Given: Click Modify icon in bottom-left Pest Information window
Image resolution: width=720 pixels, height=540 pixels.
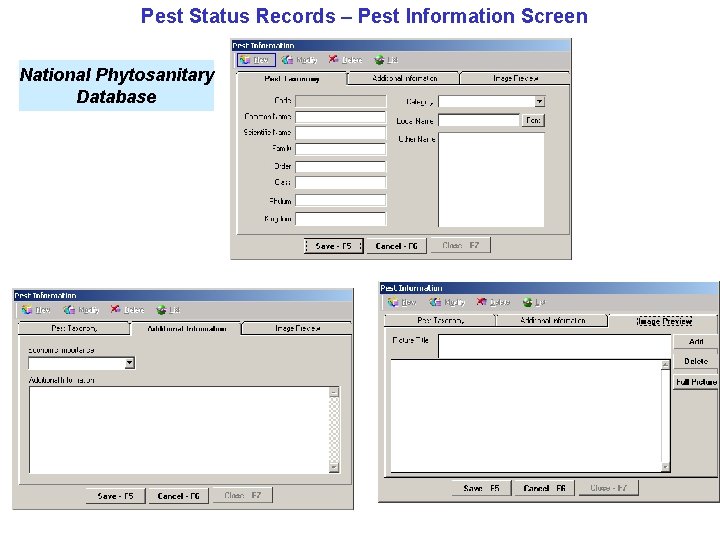Looking at the screenshot, I should [x=81, y=310].
